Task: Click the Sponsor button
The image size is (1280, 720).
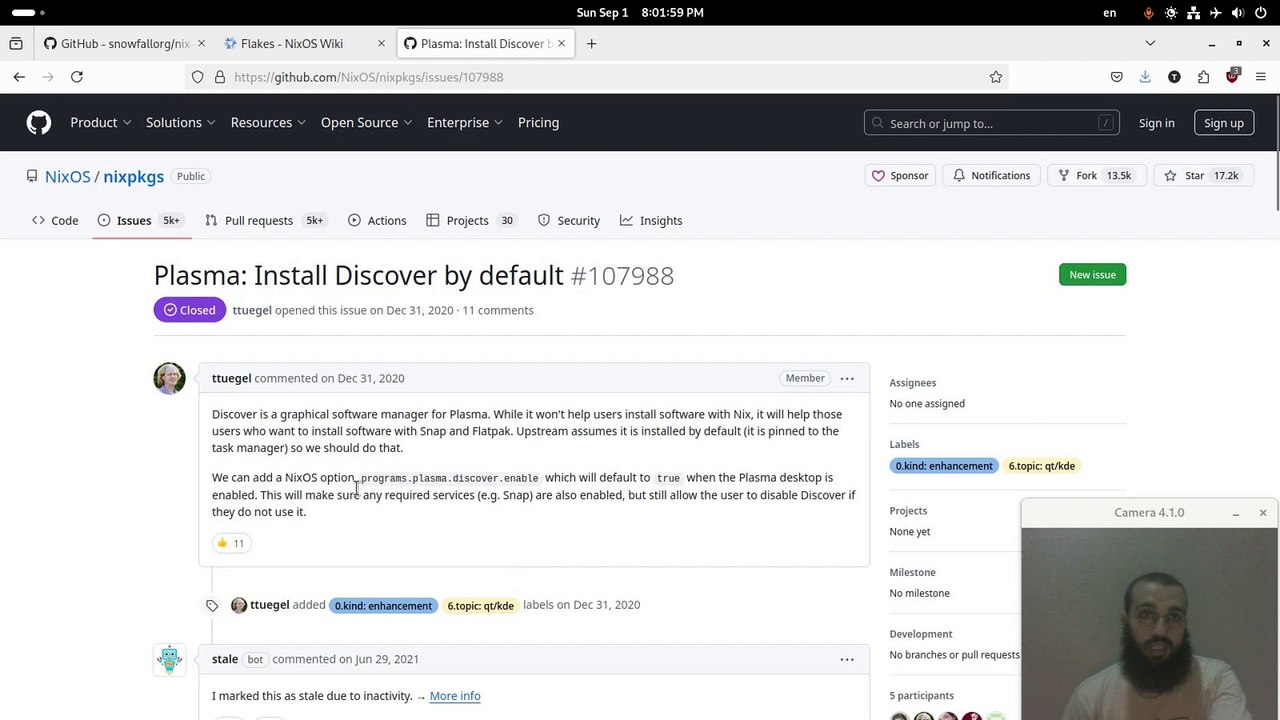Action: click(x=900, y=176)
